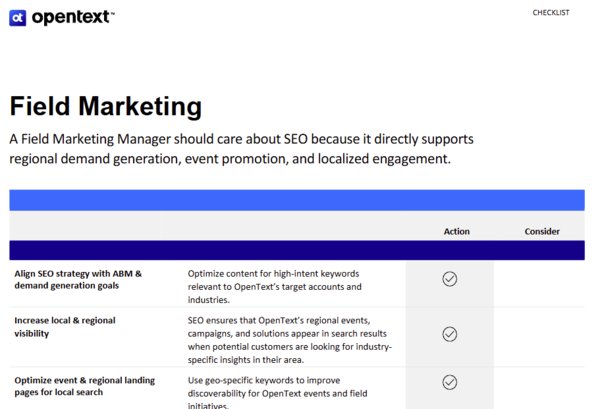This screenshot has height=409, width=600.
Task: Toggle Action checkmark for Increase local visibility
Action: tap(450, 334)
